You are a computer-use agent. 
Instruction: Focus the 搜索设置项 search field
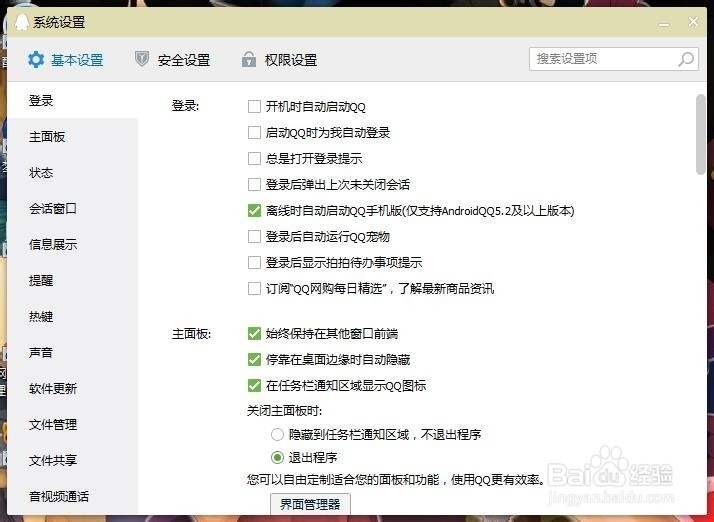[613, 59]
